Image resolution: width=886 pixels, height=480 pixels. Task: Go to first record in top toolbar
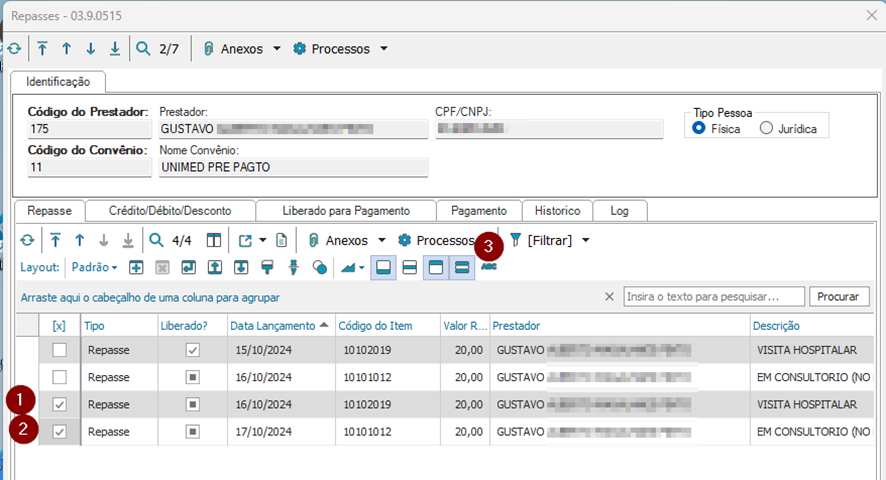(42, 49)
